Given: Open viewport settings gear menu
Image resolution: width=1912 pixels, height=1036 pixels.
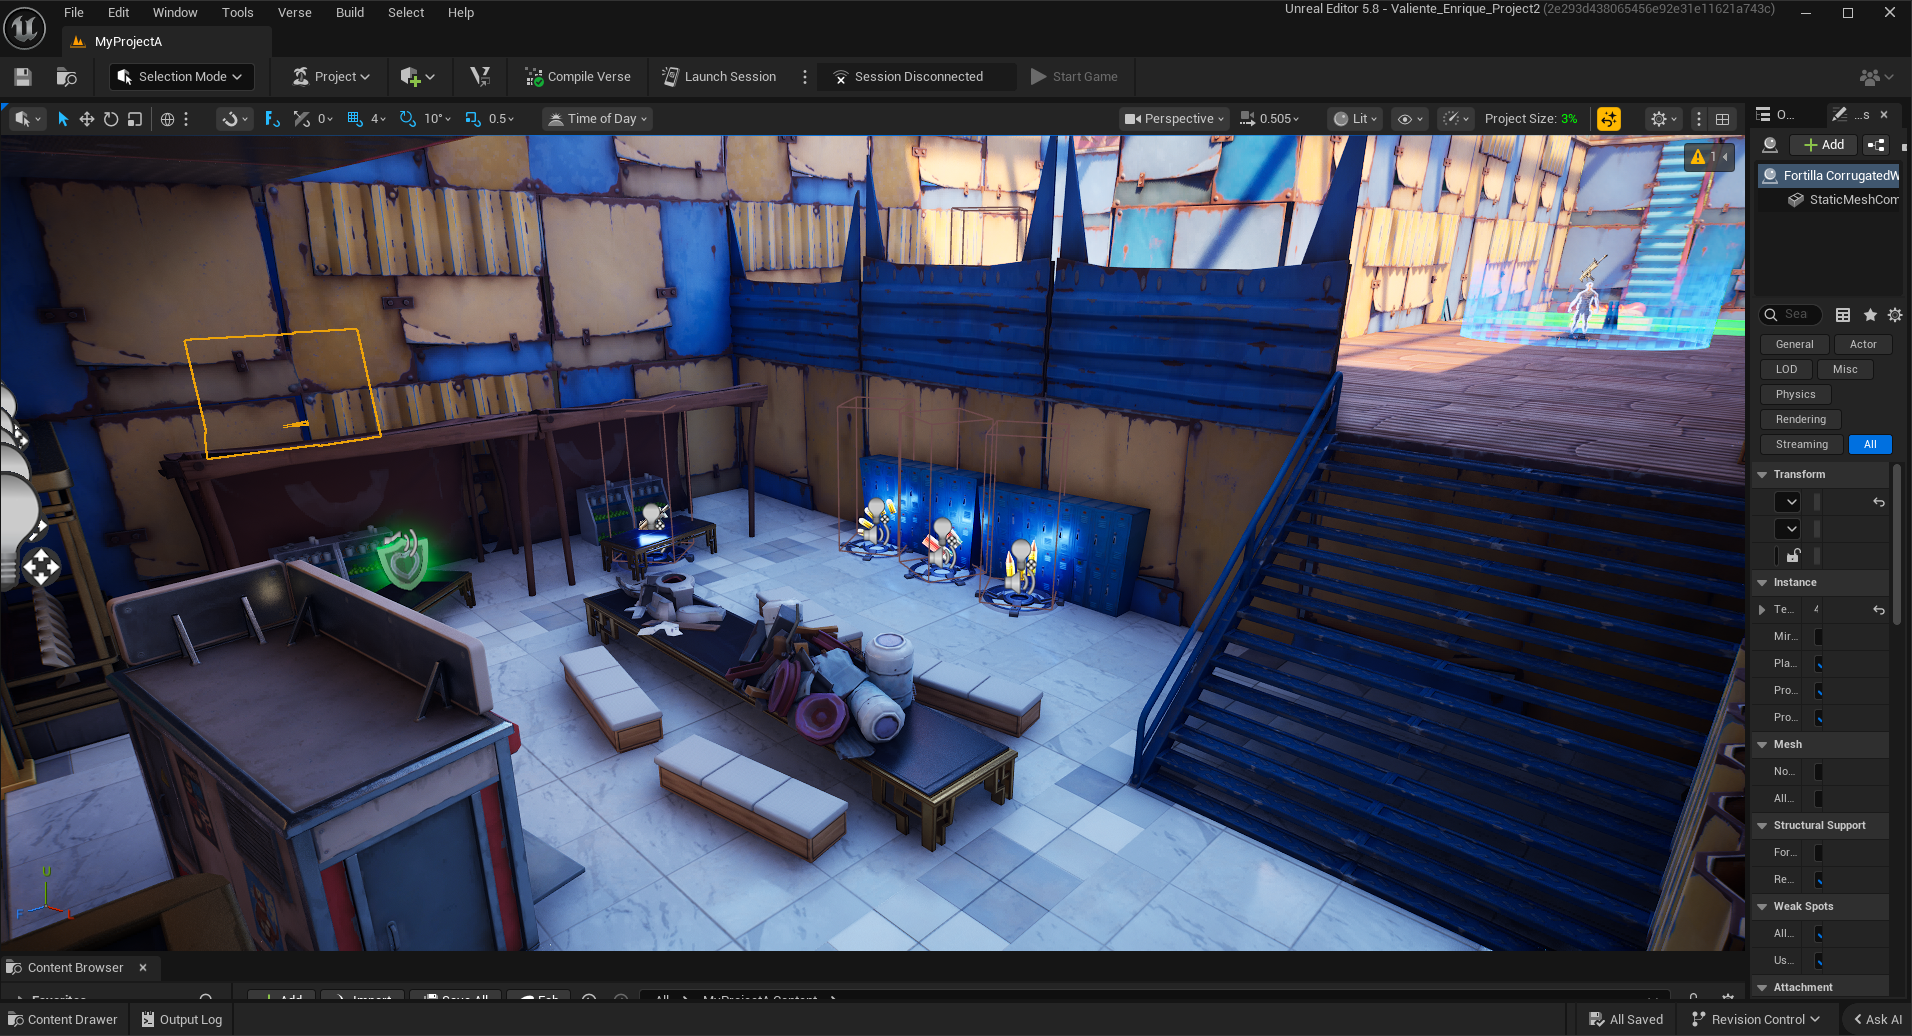Looking at the screenshot, I should (1664, 119).
